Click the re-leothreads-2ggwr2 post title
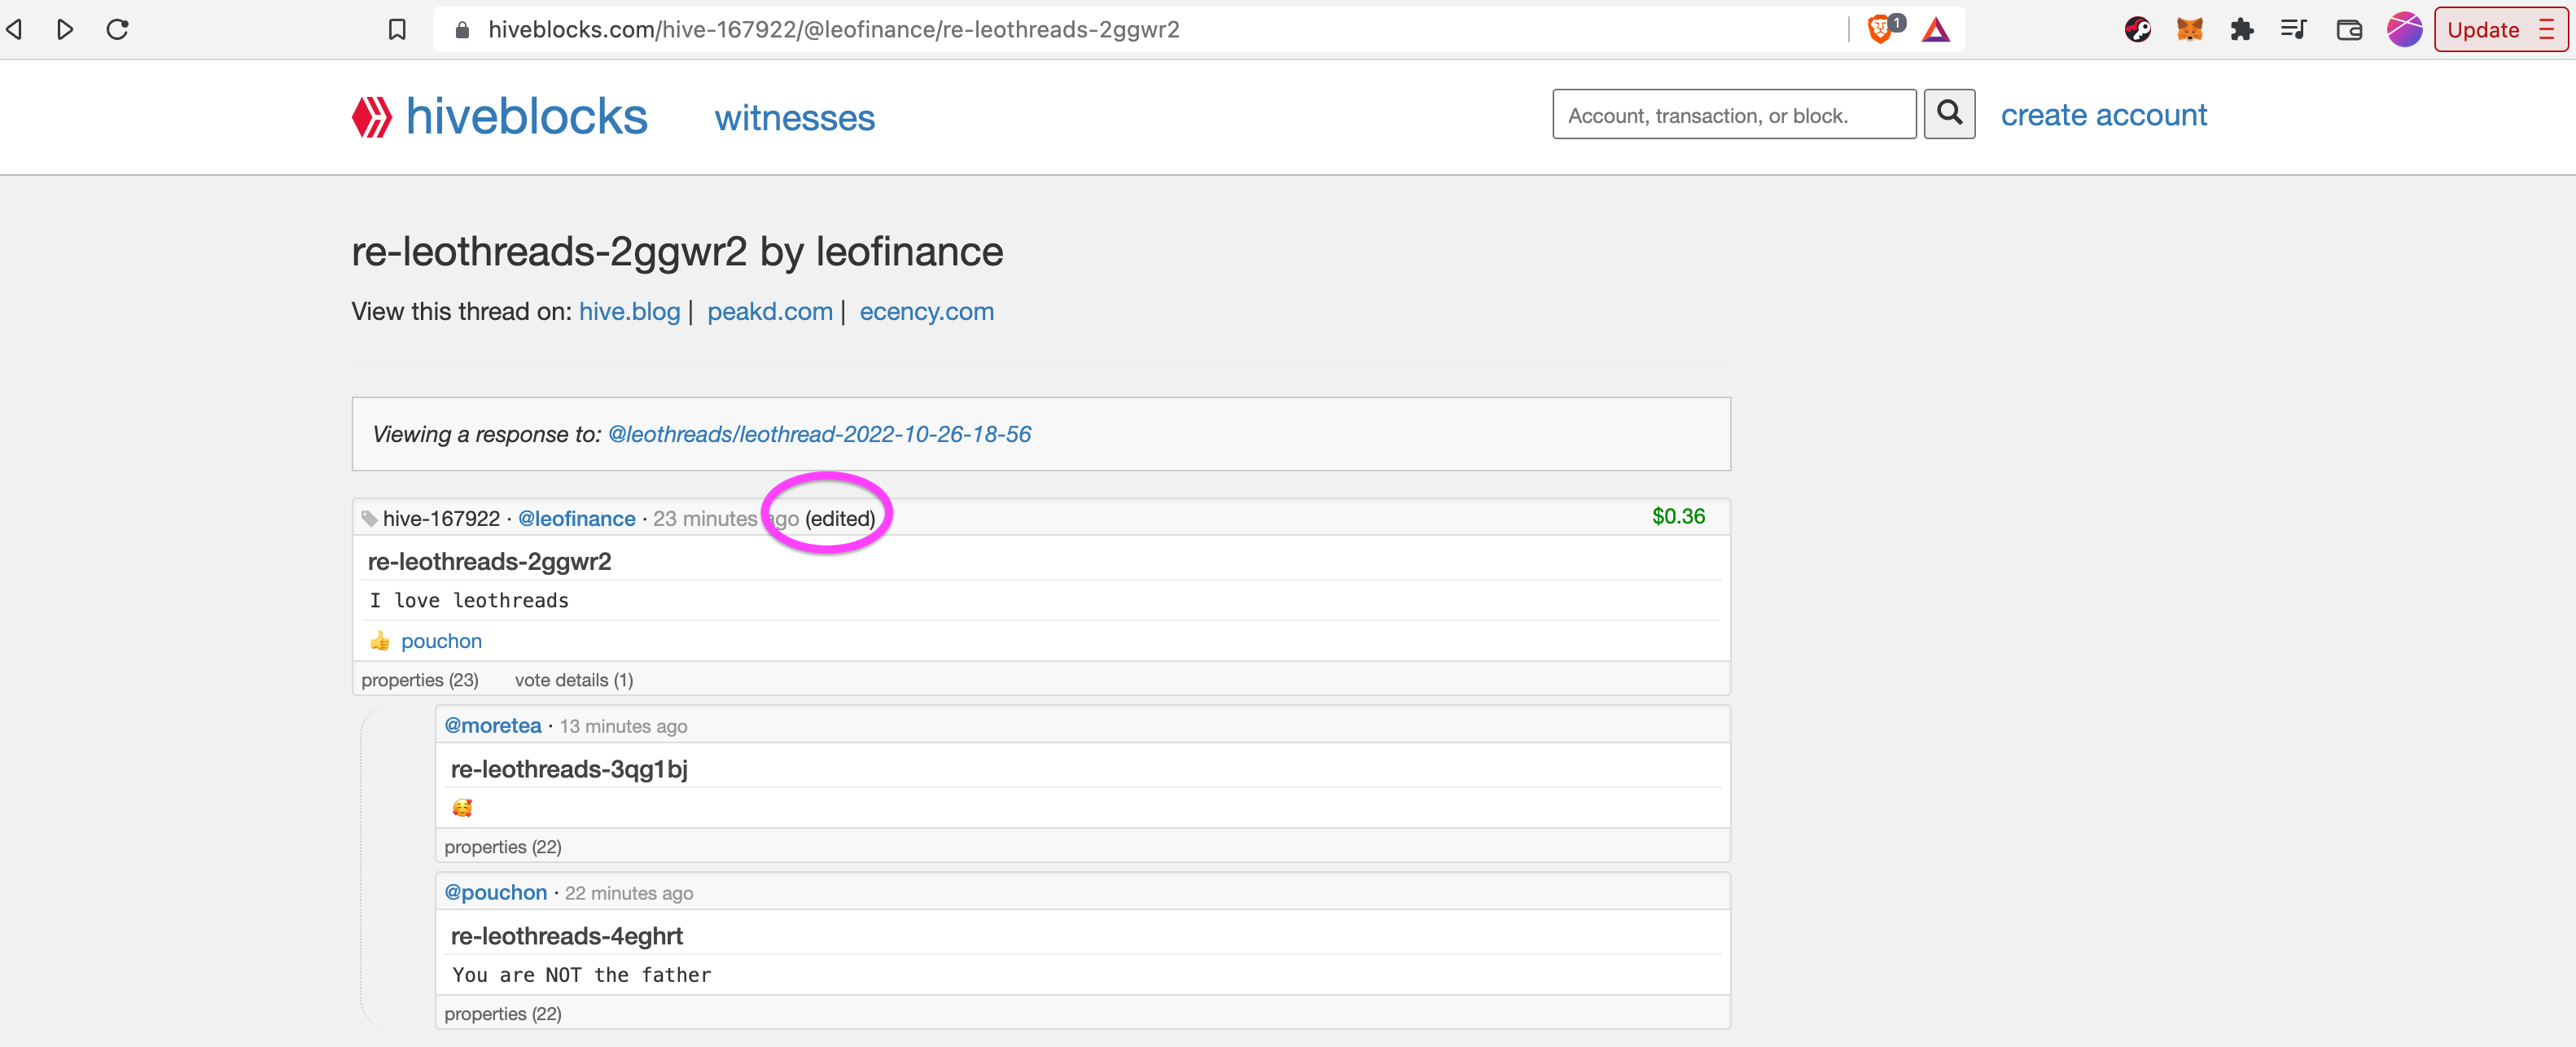This screenshot has height=1047, width=2576. point(489,562)
